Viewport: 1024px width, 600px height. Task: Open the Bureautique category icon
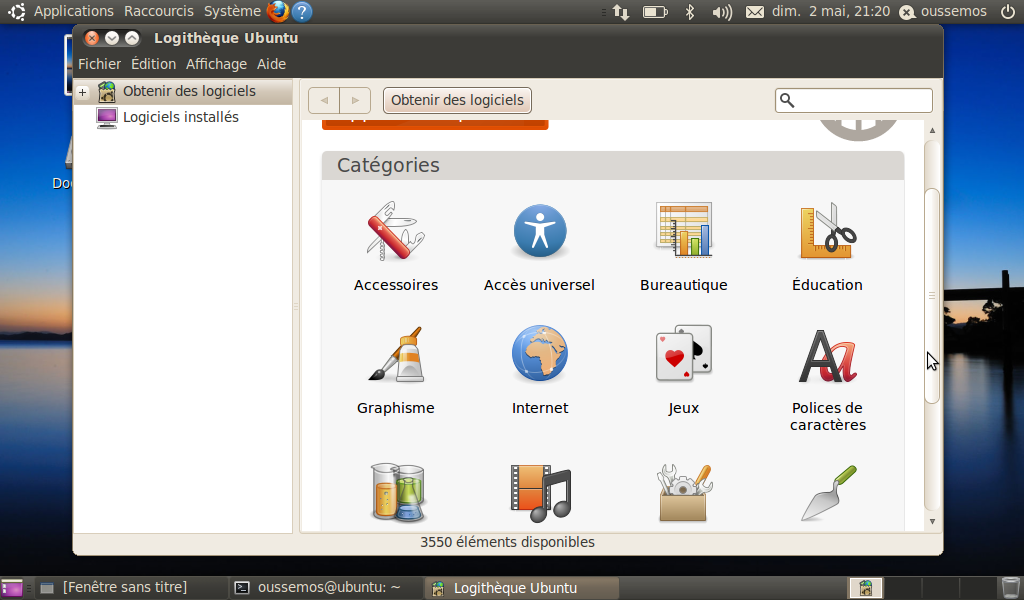point(684,231)
